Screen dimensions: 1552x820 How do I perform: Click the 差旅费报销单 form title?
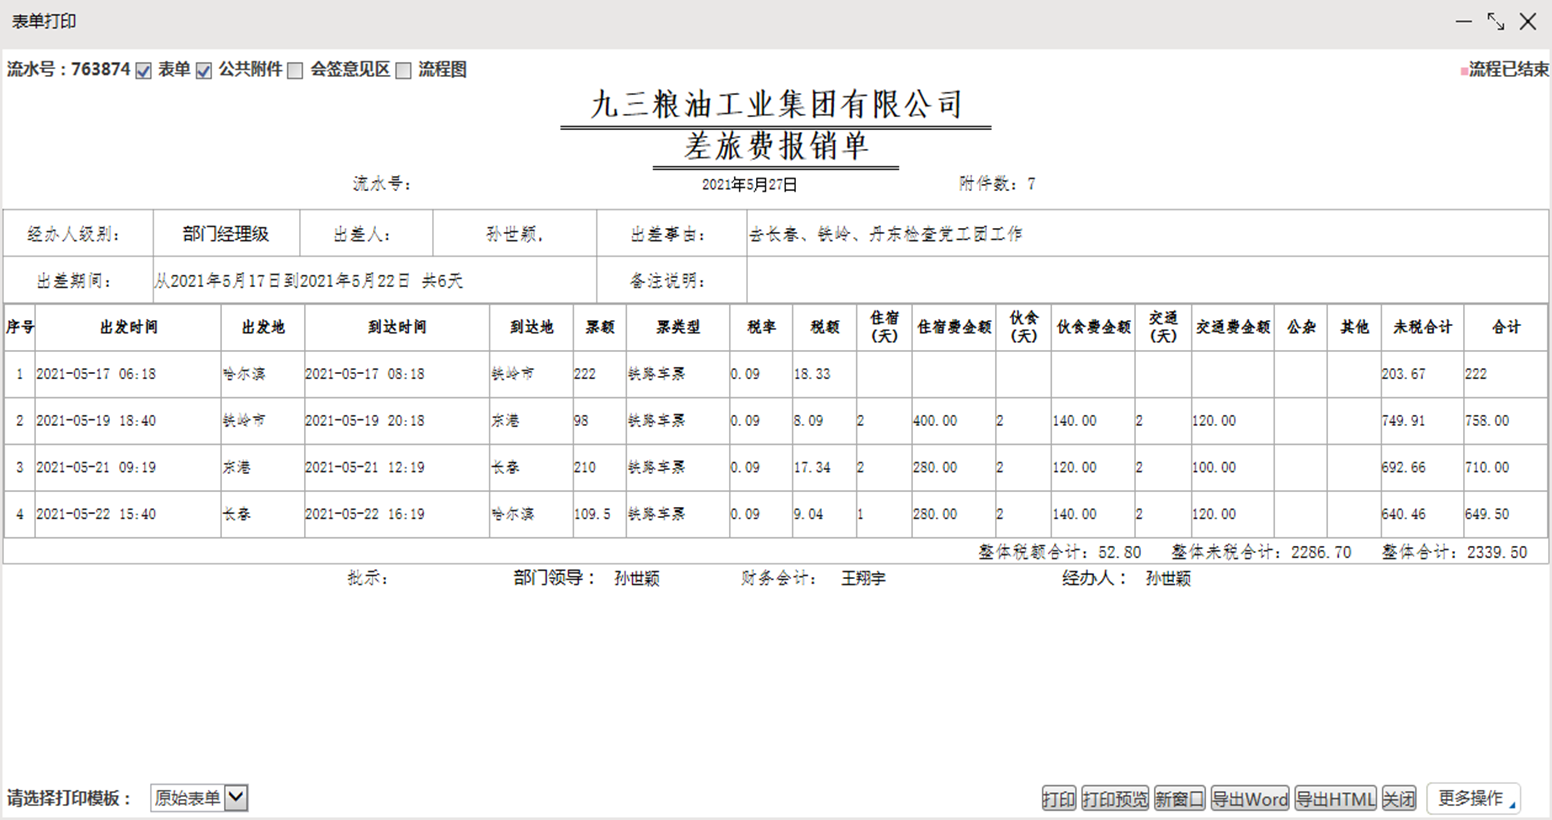click(x=776, y=147)
